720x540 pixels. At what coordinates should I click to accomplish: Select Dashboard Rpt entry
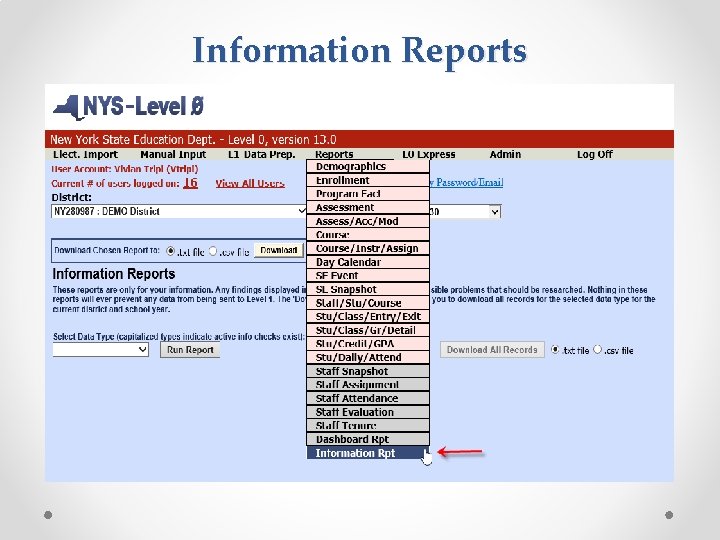coord(368,439)
